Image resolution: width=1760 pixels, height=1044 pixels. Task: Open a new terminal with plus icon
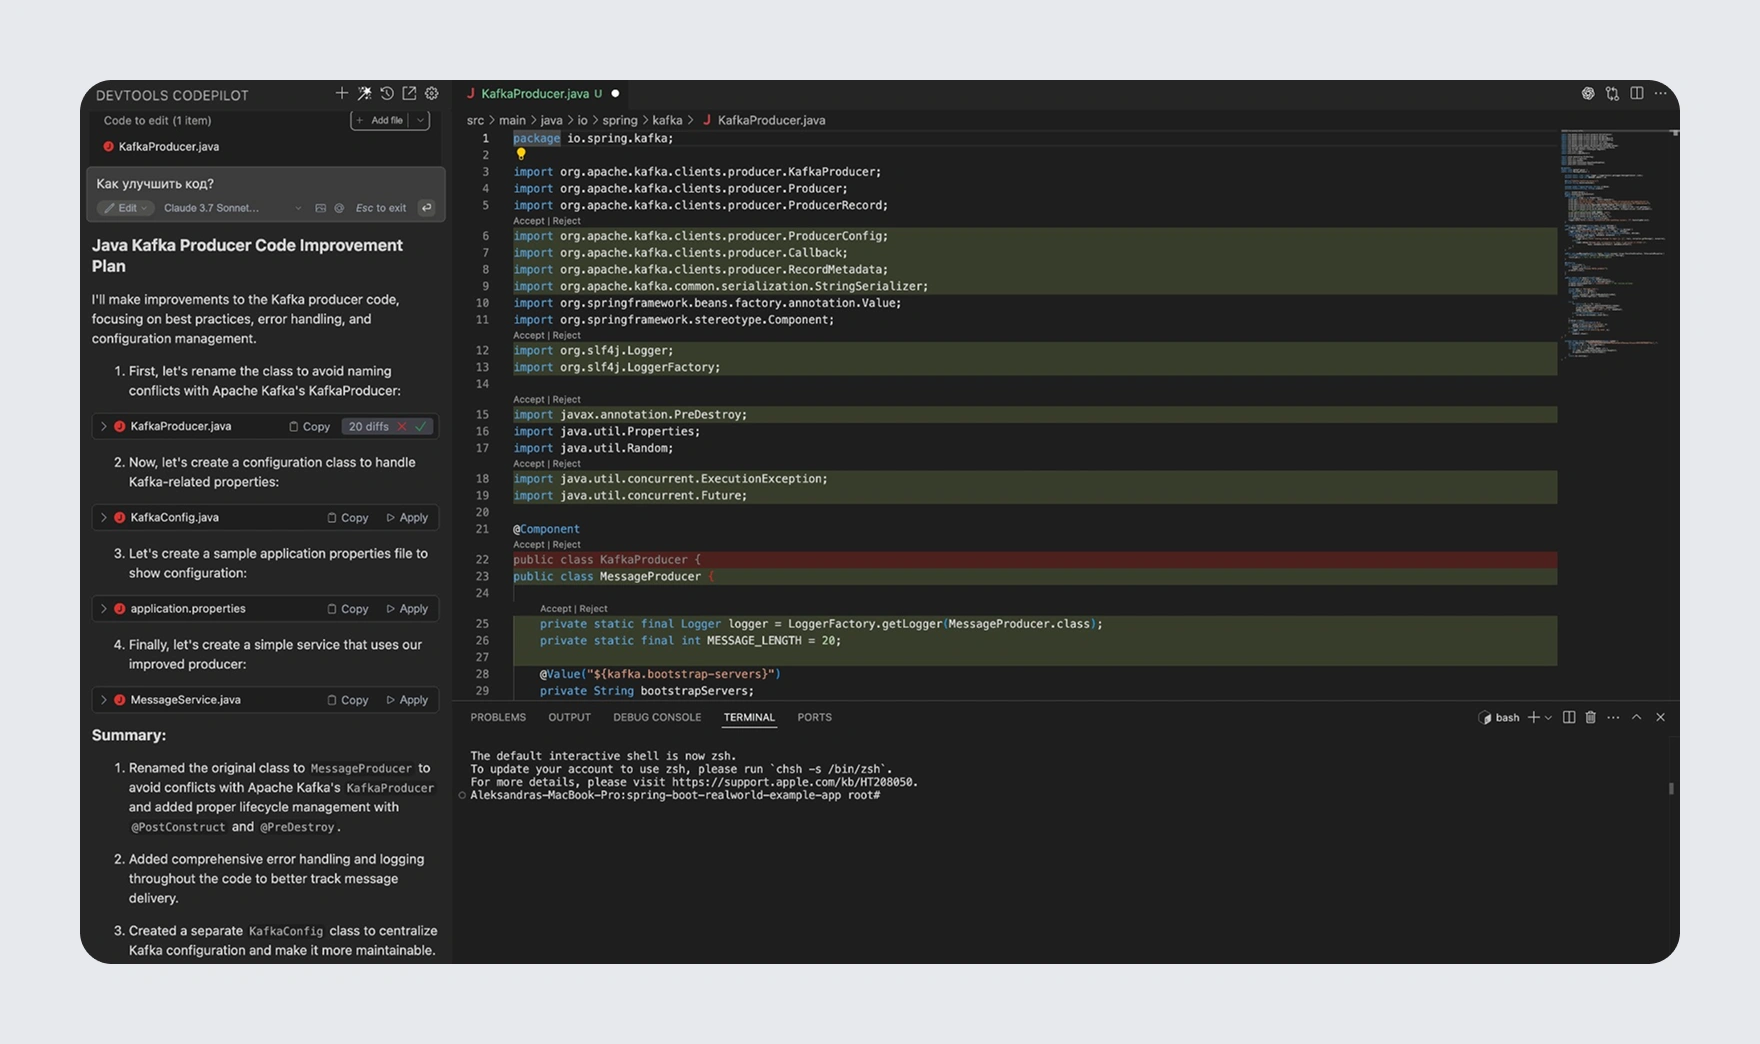coord(1534,717)
